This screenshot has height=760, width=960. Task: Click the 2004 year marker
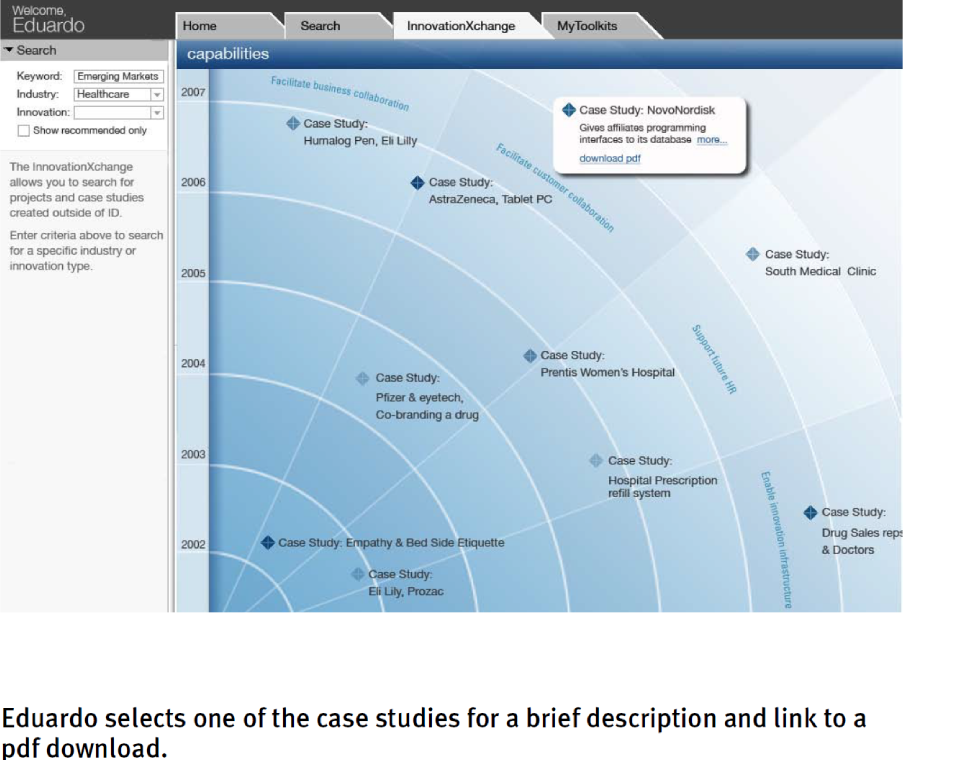click(193, 363)
